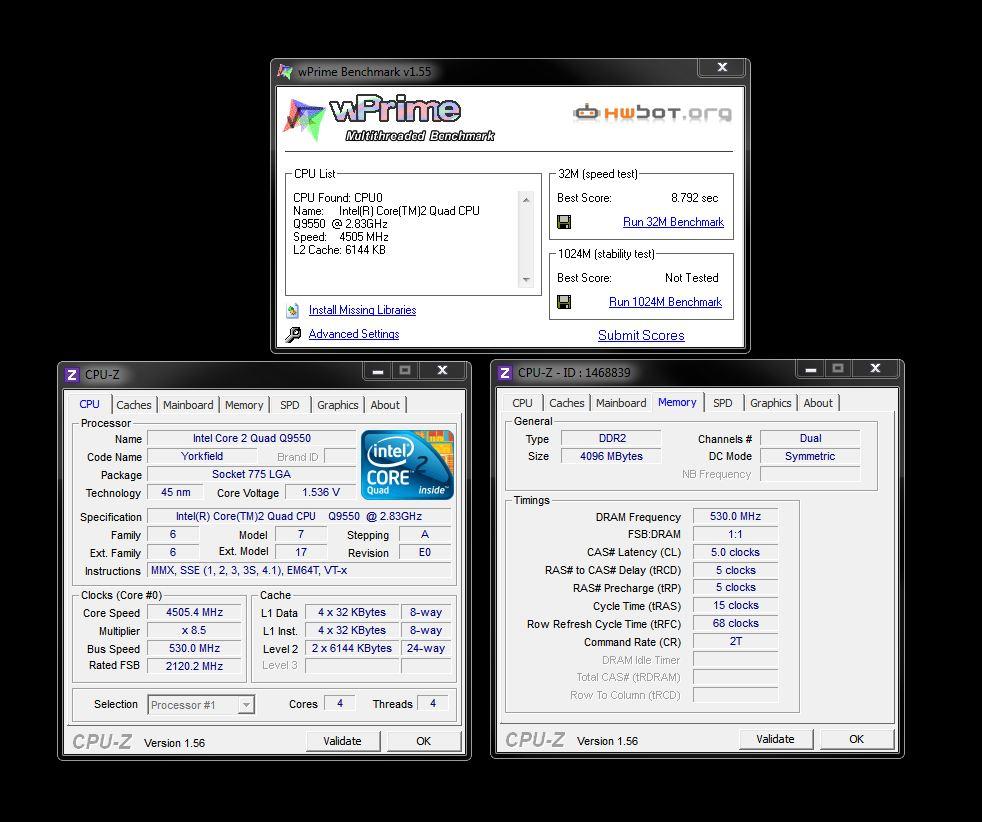Open CPU tab in CPU-Z ID 1468839 window
This screenshot has height=822, width=982.
pos(522,403)
